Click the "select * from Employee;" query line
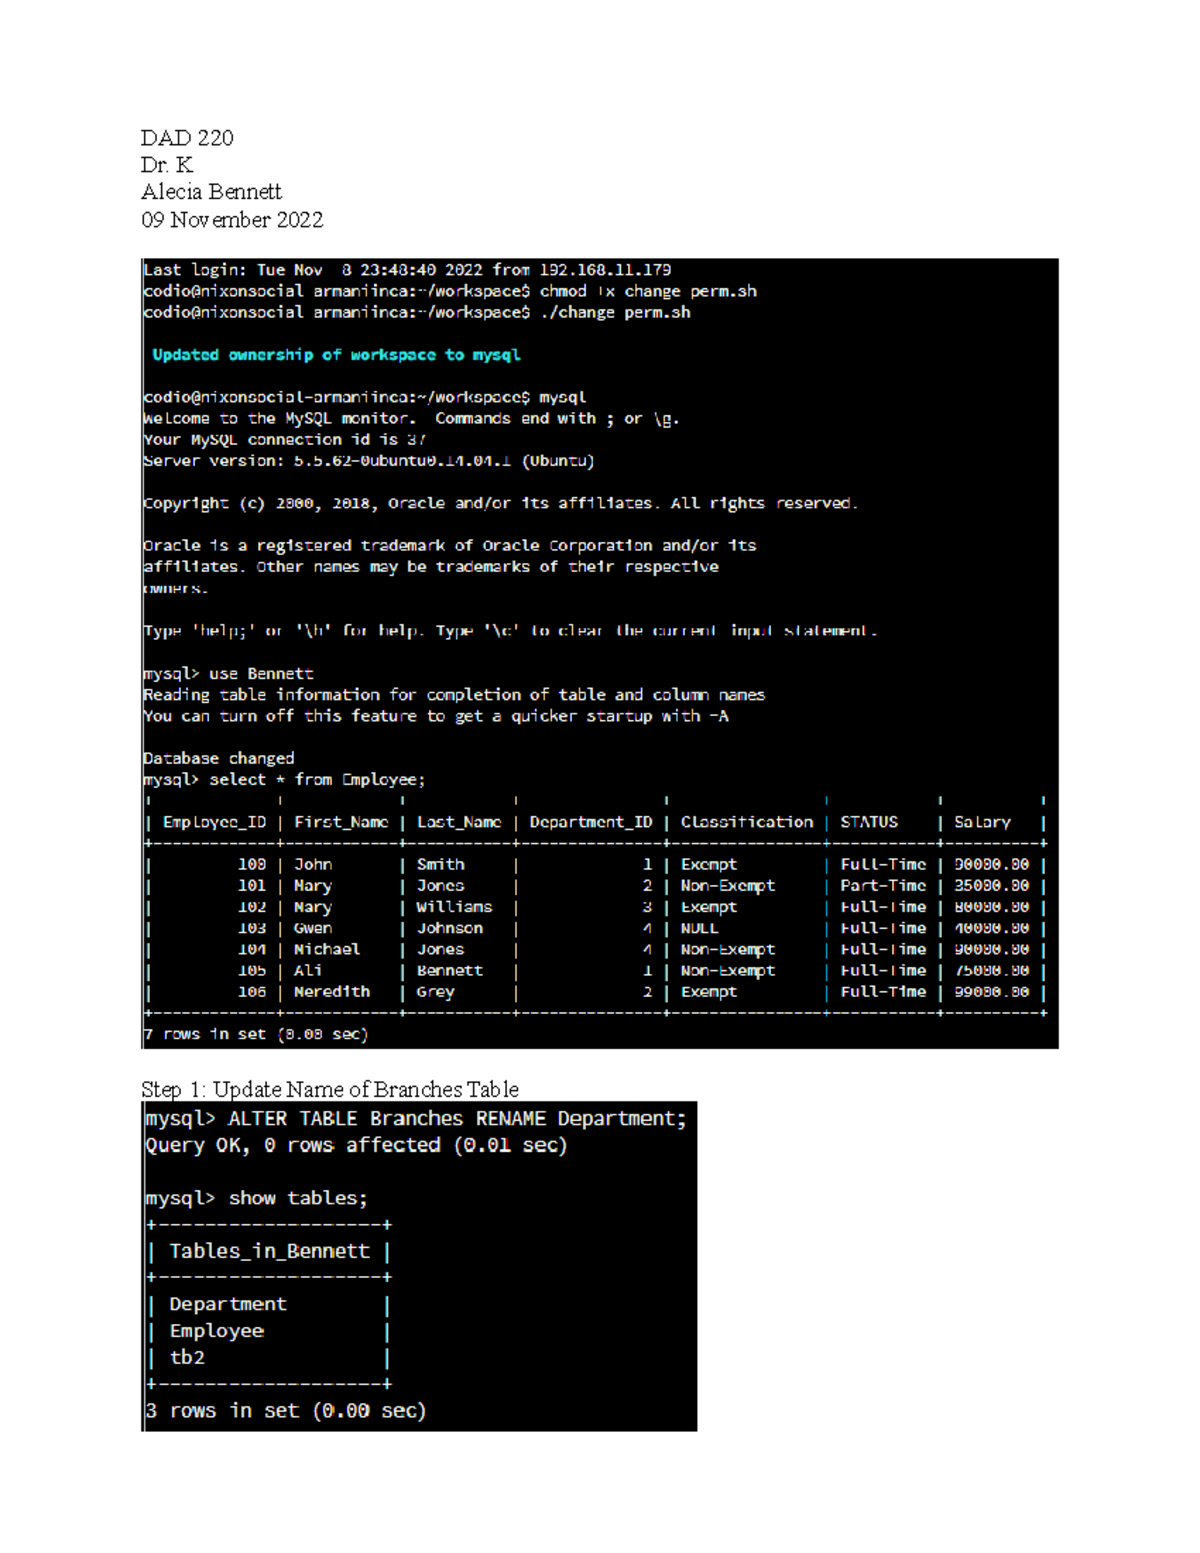 (x=284, y=780)
